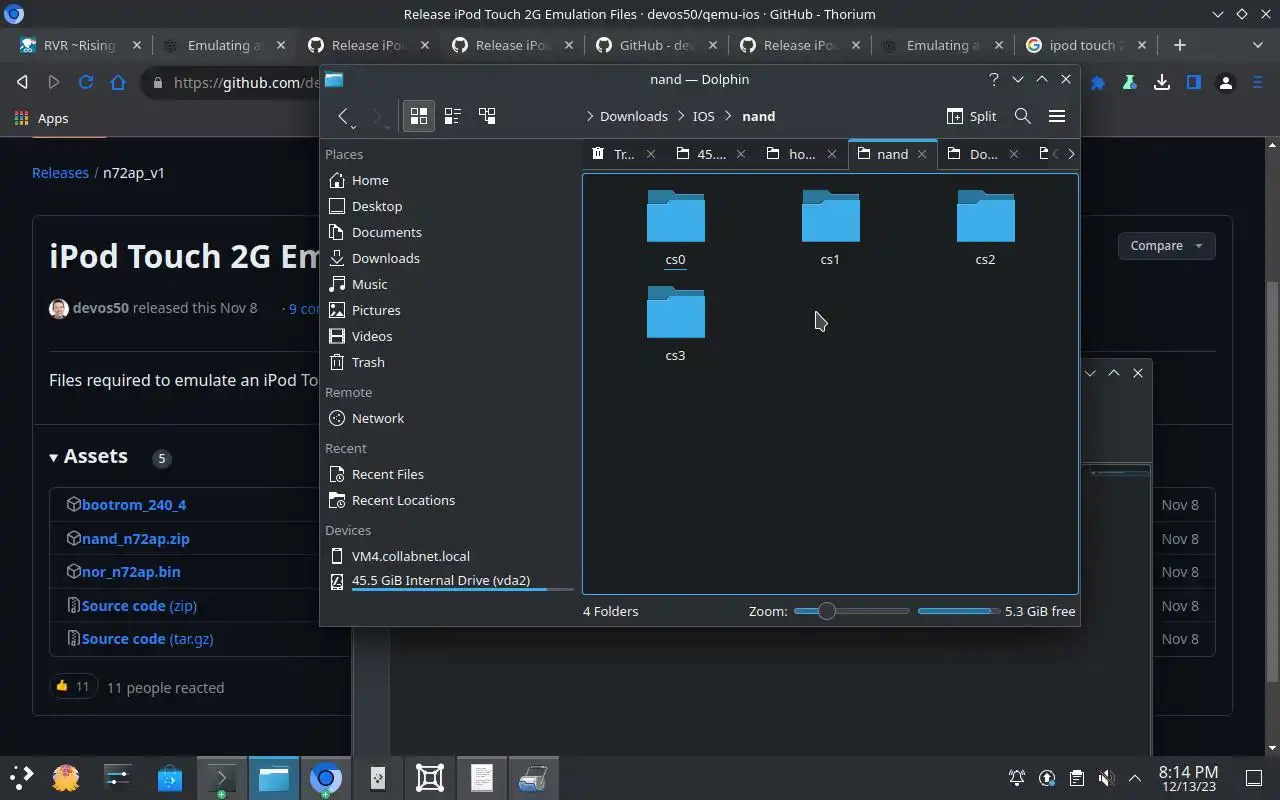This screenshot has height=800, width=1280.
Task: Go to browser home page
Action: click(x=118, y=83)
